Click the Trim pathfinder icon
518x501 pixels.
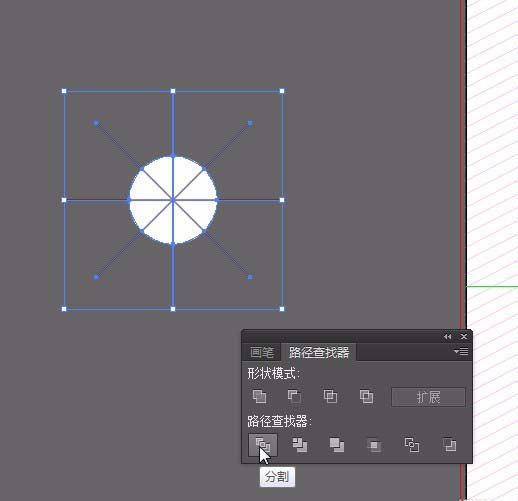coord(300,445)
